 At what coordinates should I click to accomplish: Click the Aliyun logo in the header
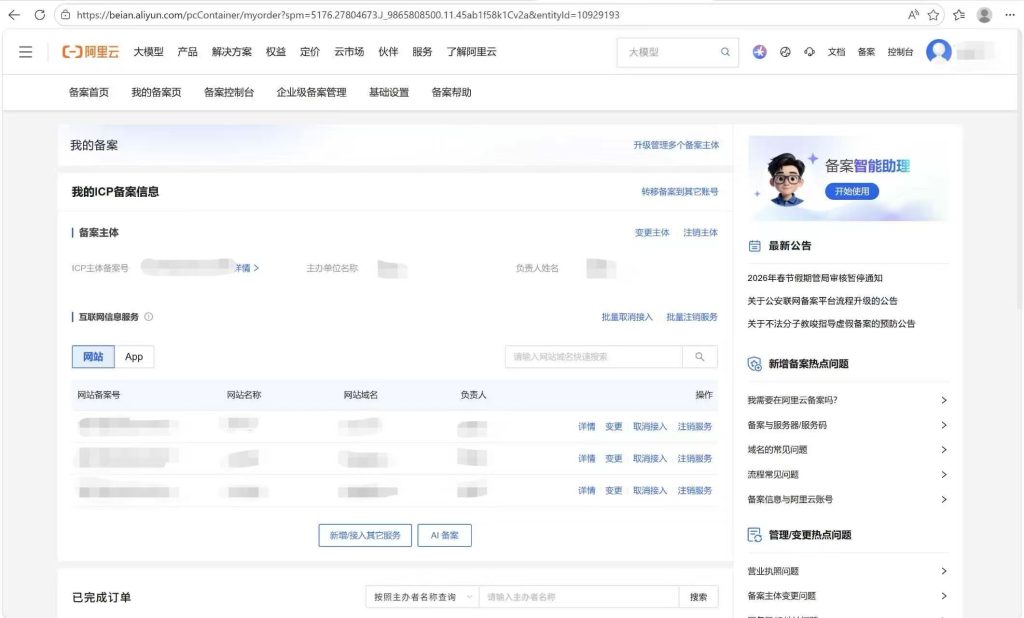[91, 52]
